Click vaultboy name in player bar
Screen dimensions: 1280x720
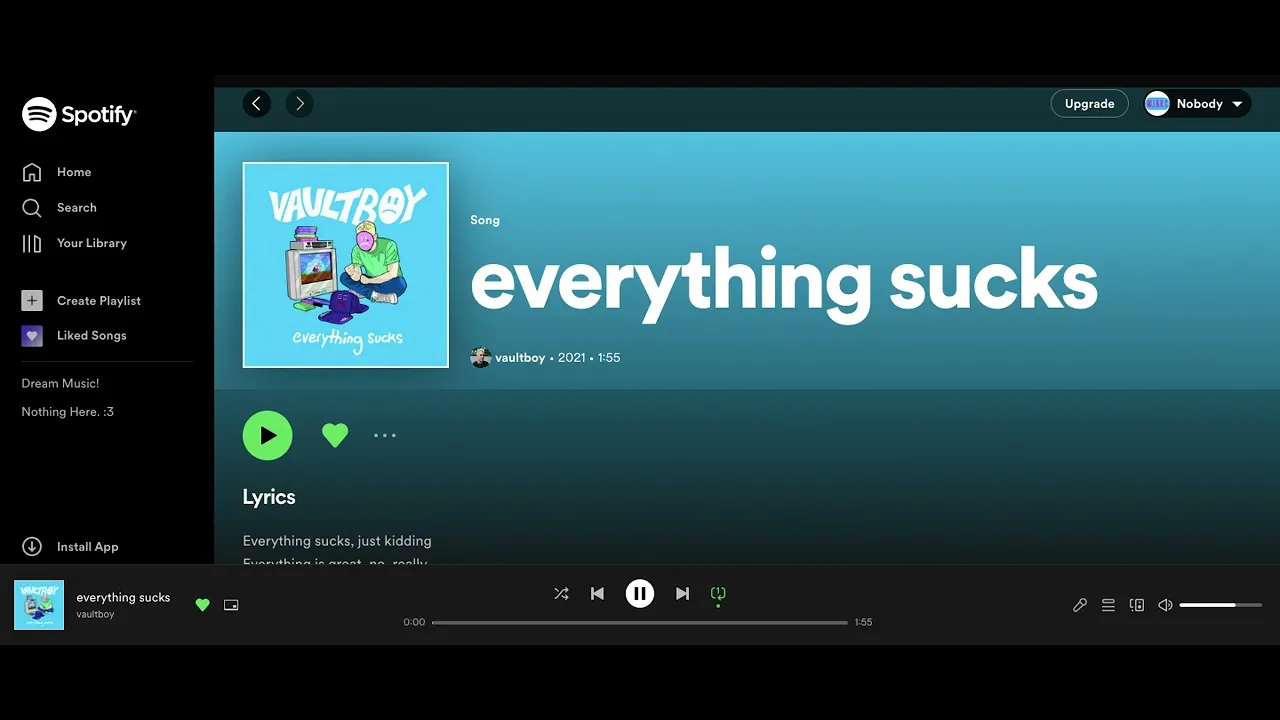[95, 614]
